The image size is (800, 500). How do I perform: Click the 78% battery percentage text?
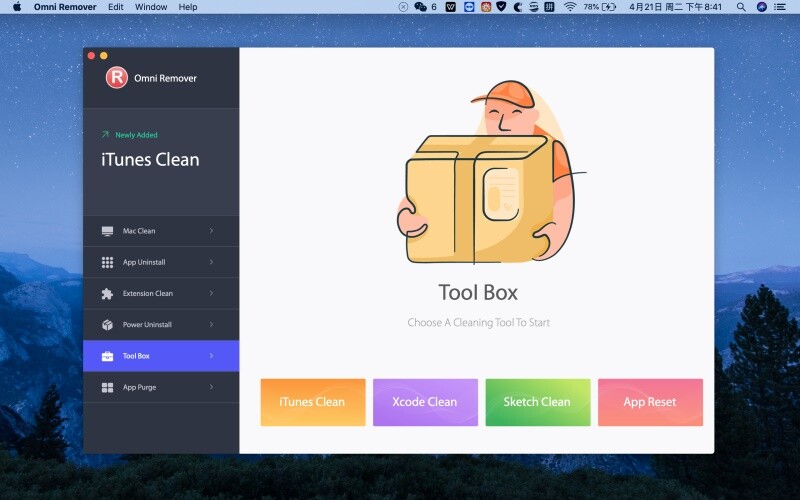click(591, 7)
